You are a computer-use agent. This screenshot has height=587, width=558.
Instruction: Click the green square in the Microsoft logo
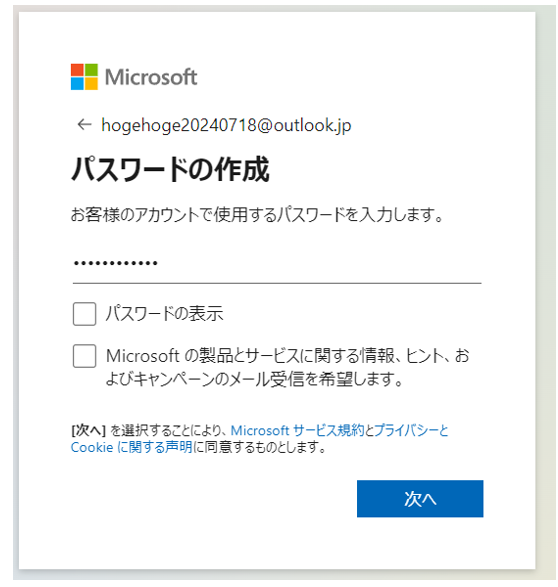(x=91, y=70)
